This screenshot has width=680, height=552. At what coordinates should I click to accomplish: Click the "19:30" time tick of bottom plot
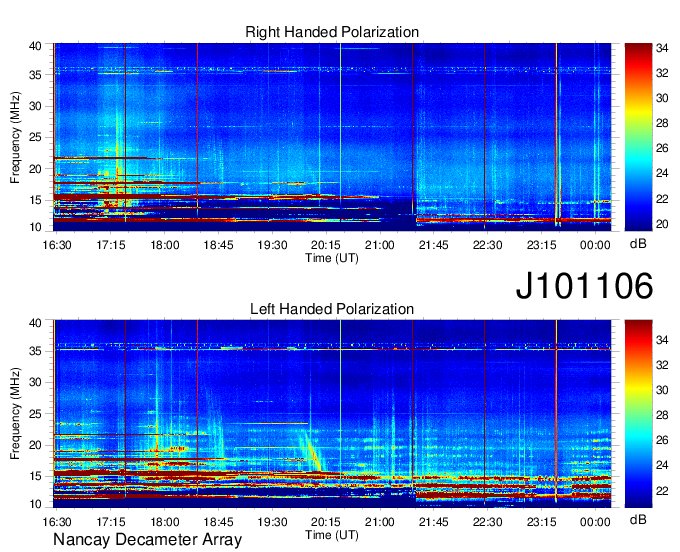[272, 522]
